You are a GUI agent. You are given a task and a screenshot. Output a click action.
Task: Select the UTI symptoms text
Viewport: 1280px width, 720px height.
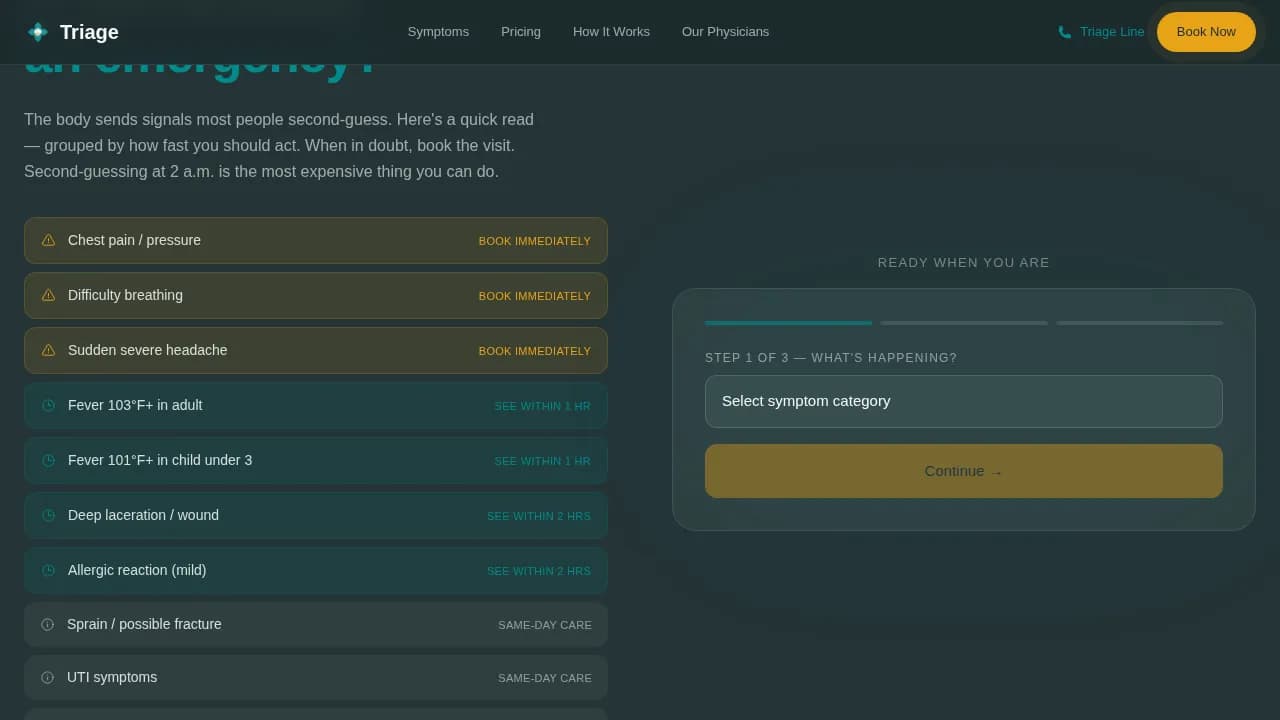pyautogui.click(x=112, y=677)
